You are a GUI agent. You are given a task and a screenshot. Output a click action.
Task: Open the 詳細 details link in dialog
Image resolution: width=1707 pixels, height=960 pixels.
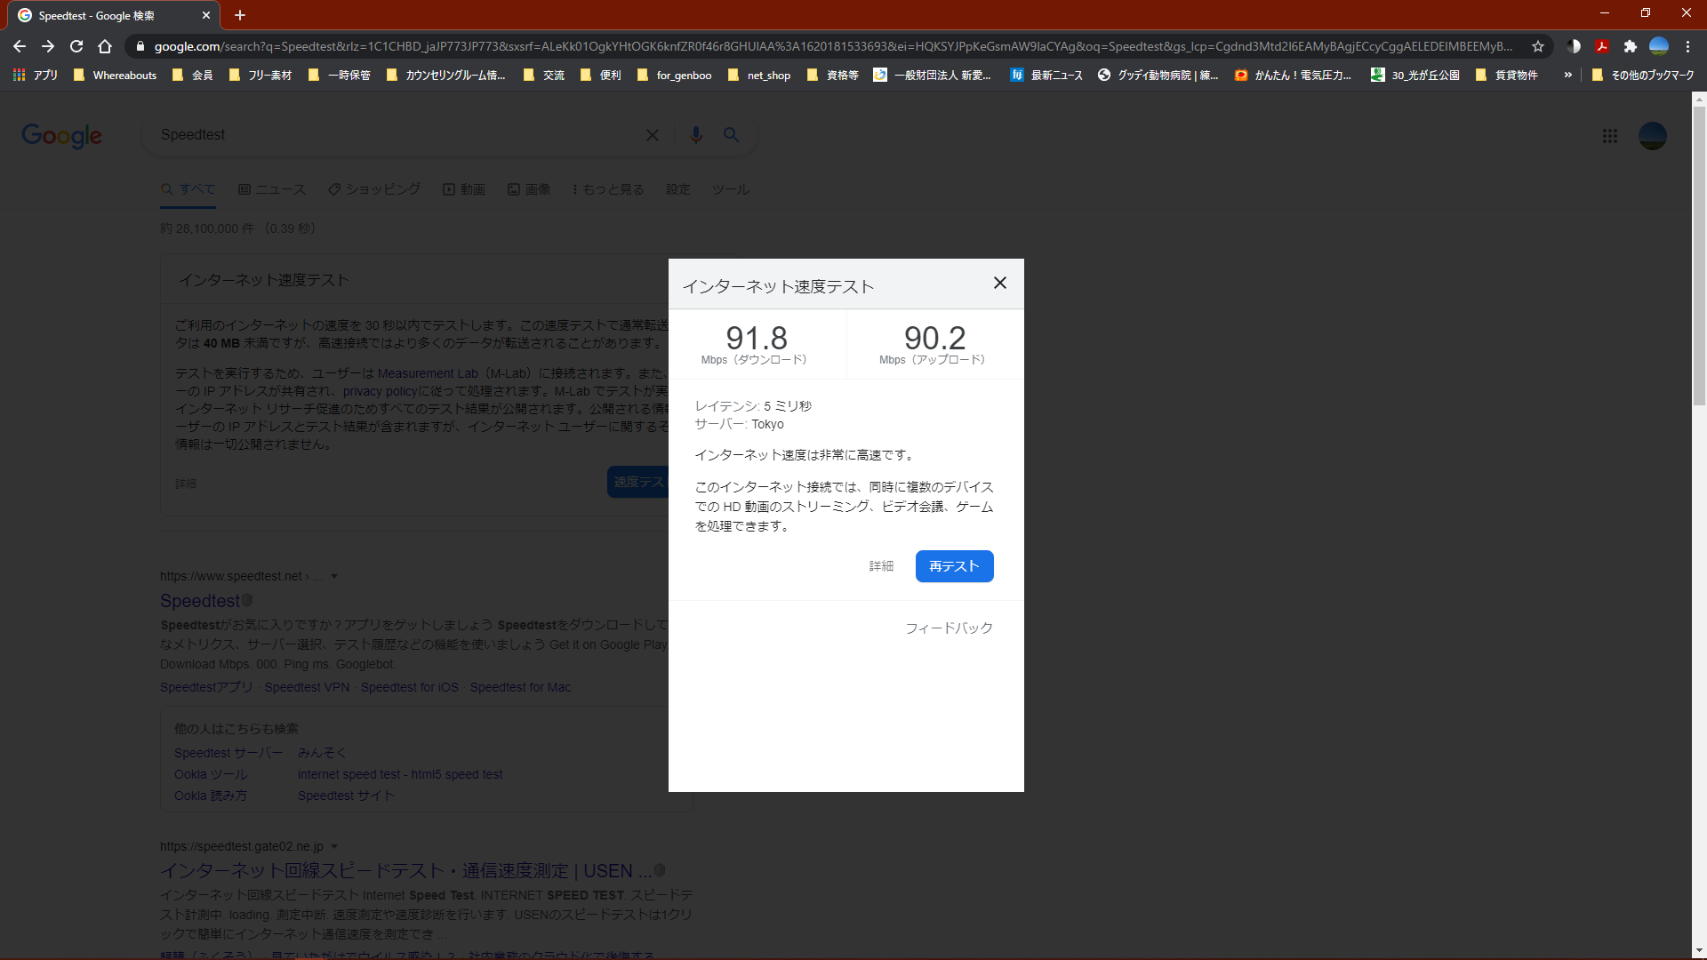coord(881,566)
